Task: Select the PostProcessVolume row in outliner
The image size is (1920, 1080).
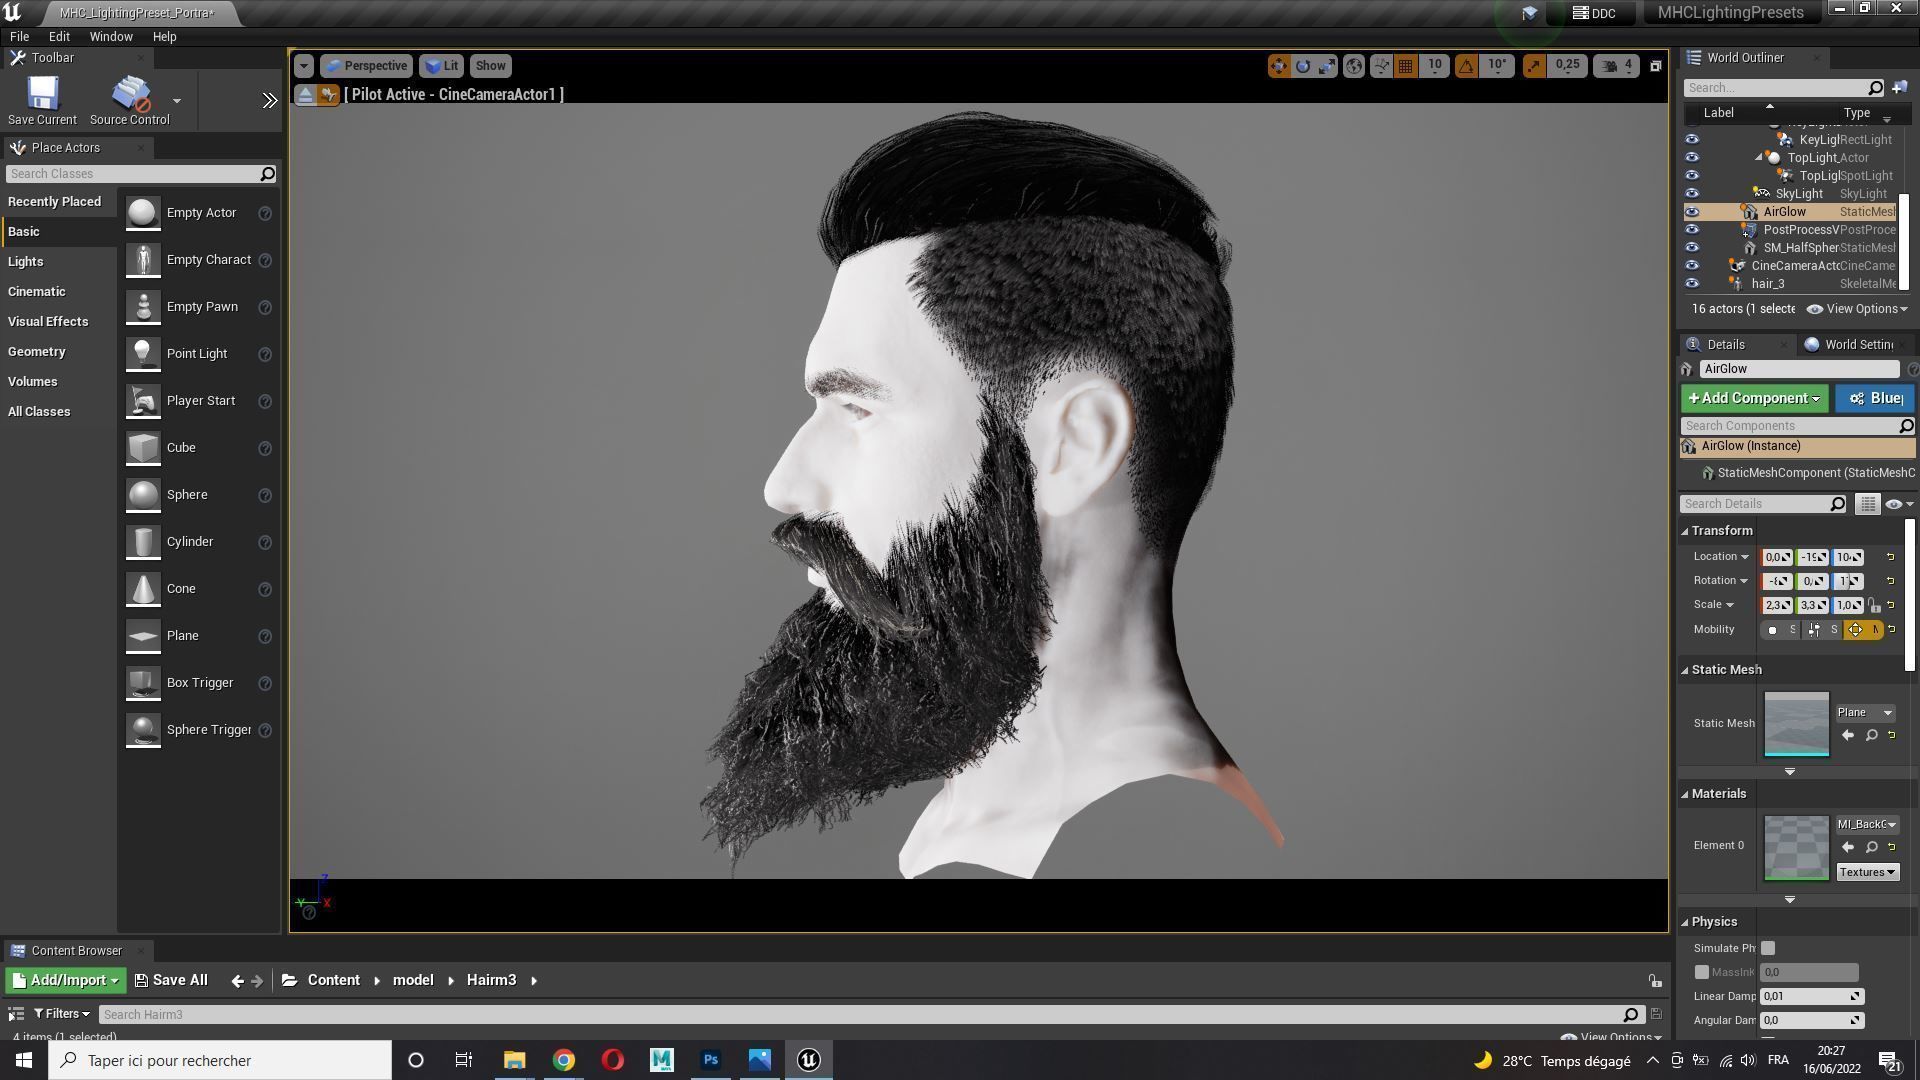Action: click(1790, 230)
